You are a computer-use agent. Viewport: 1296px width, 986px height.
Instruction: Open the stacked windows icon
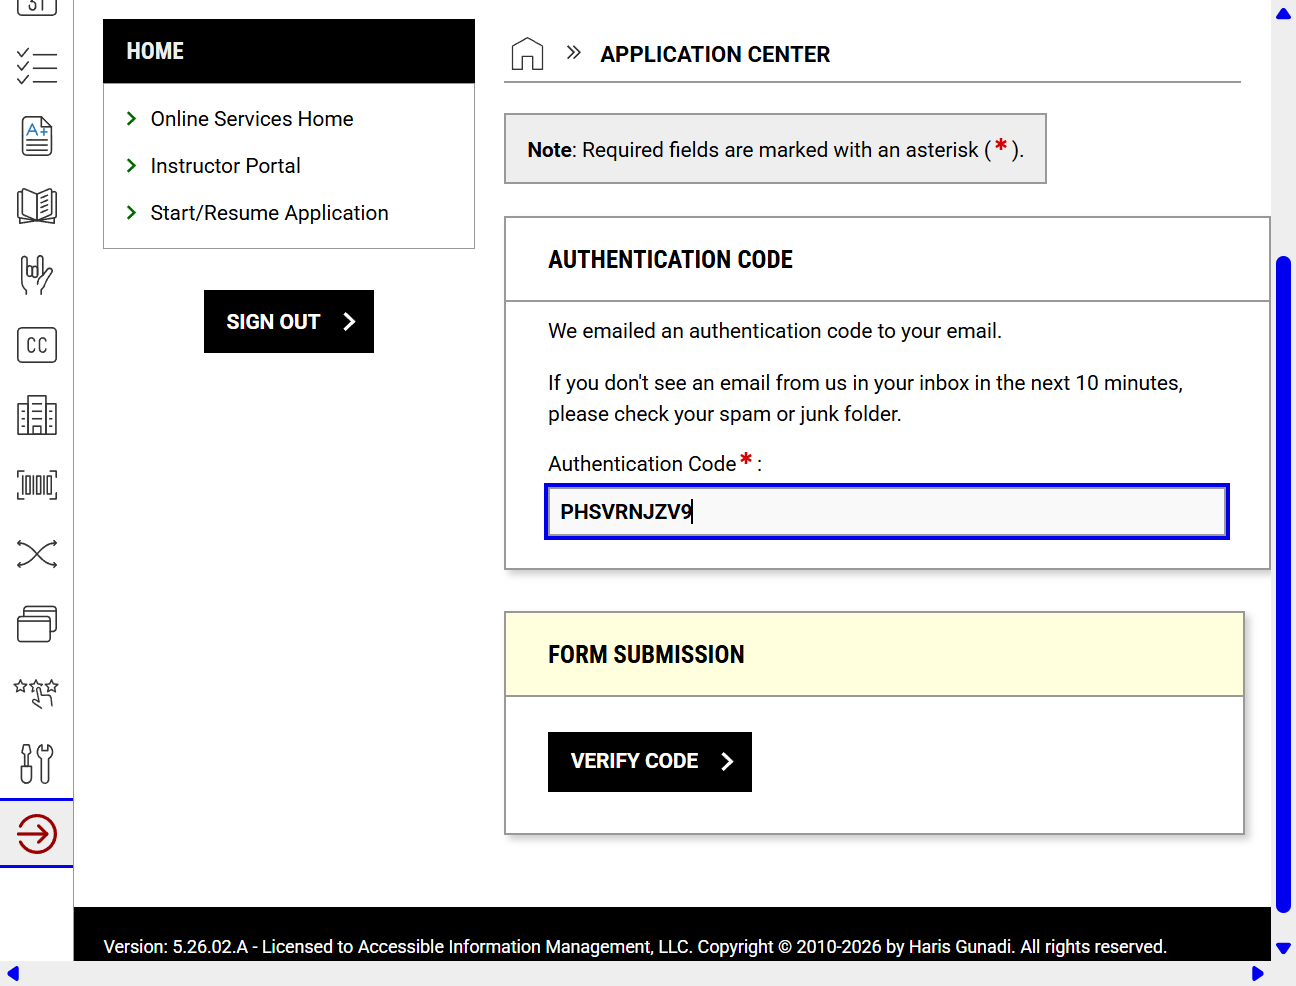point(37,624)
